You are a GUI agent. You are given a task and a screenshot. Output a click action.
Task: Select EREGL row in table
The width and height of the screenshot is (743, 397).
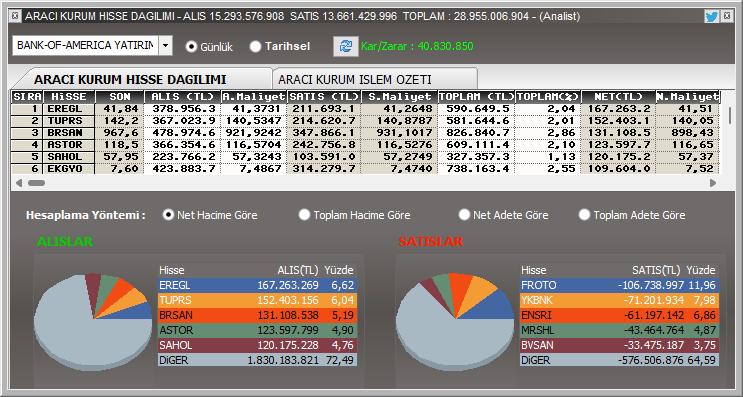(365, 109)
